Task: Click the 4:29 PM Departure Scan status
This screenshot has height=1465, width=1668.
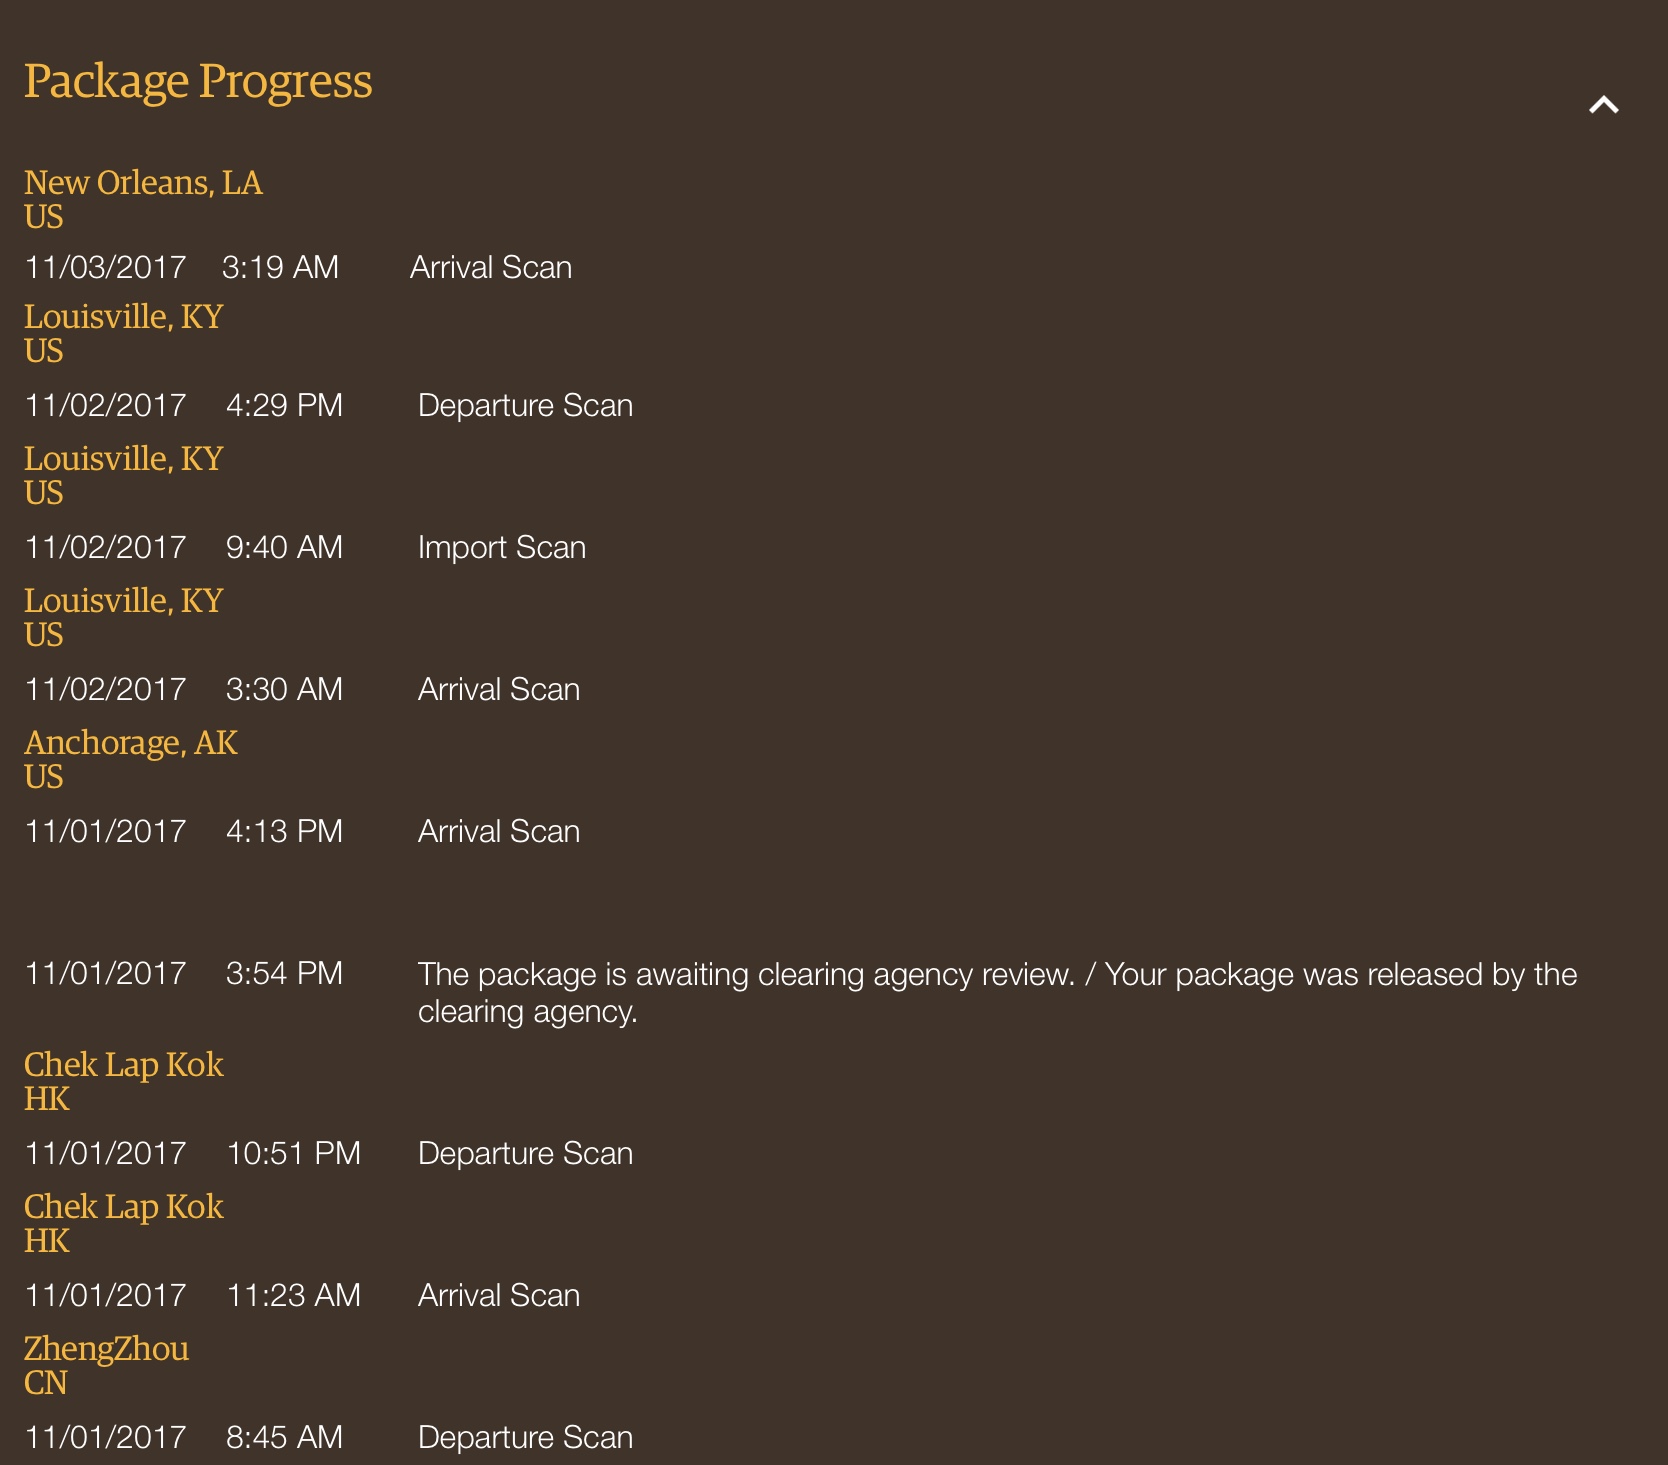Action: [x=525, y=405]
